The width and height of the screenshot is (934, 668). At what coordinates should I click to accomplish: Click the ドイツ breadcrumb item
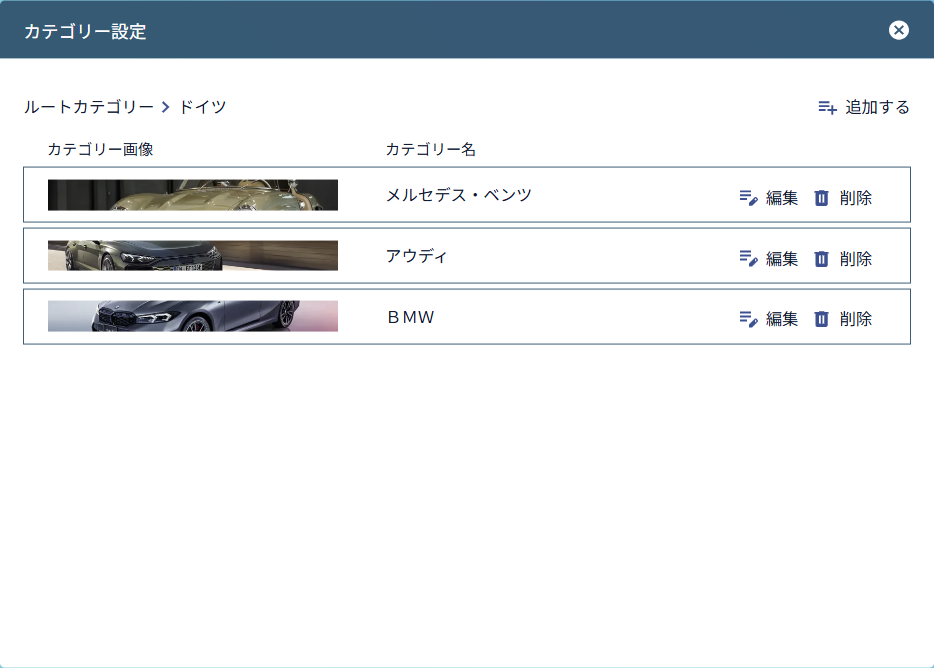(203, 107)
